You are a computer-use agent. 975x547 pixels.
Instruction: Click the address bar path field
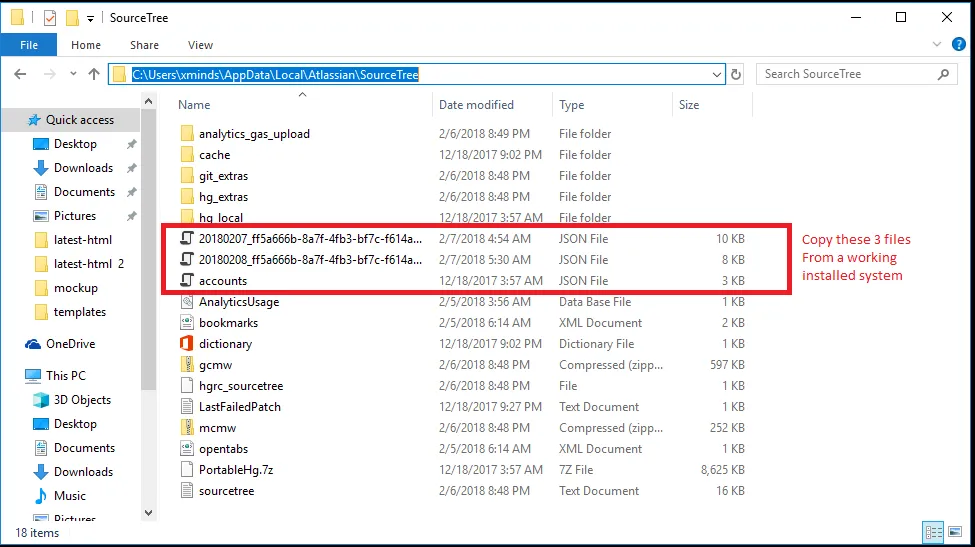click(x=417, y=75)
